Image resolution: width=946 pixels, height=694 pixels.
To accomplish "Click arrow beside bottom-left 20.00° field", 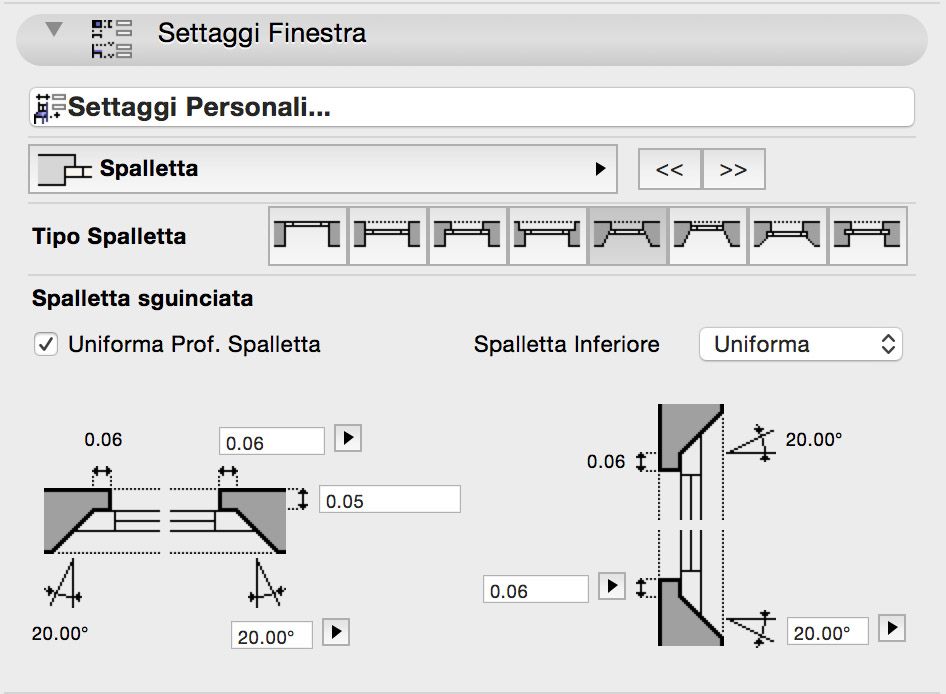I will (335, 632).
